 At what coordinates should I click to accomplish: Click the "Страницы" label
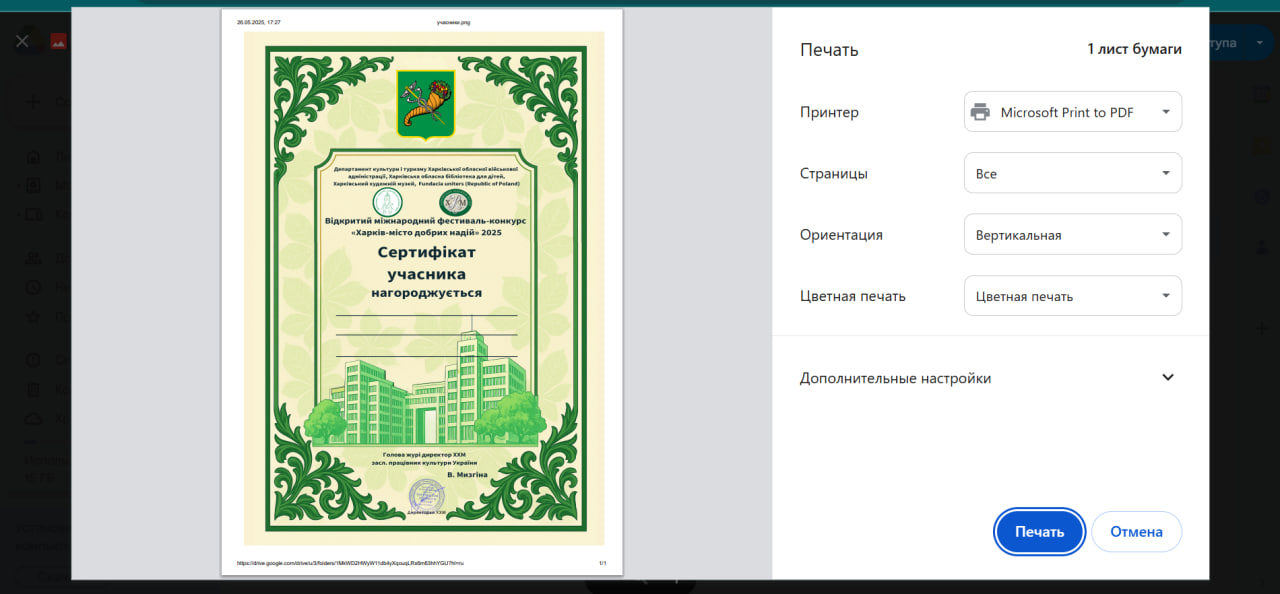tap(834, 173)
